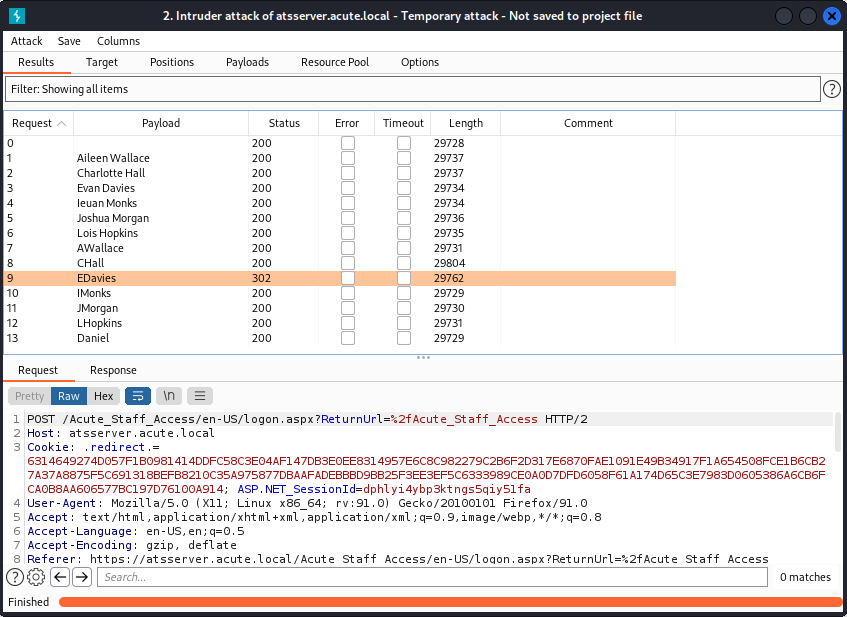The height and width of the screenshot is (617, 847).
Task: Switch to Hex view of the request
Action: pos(103,395)
